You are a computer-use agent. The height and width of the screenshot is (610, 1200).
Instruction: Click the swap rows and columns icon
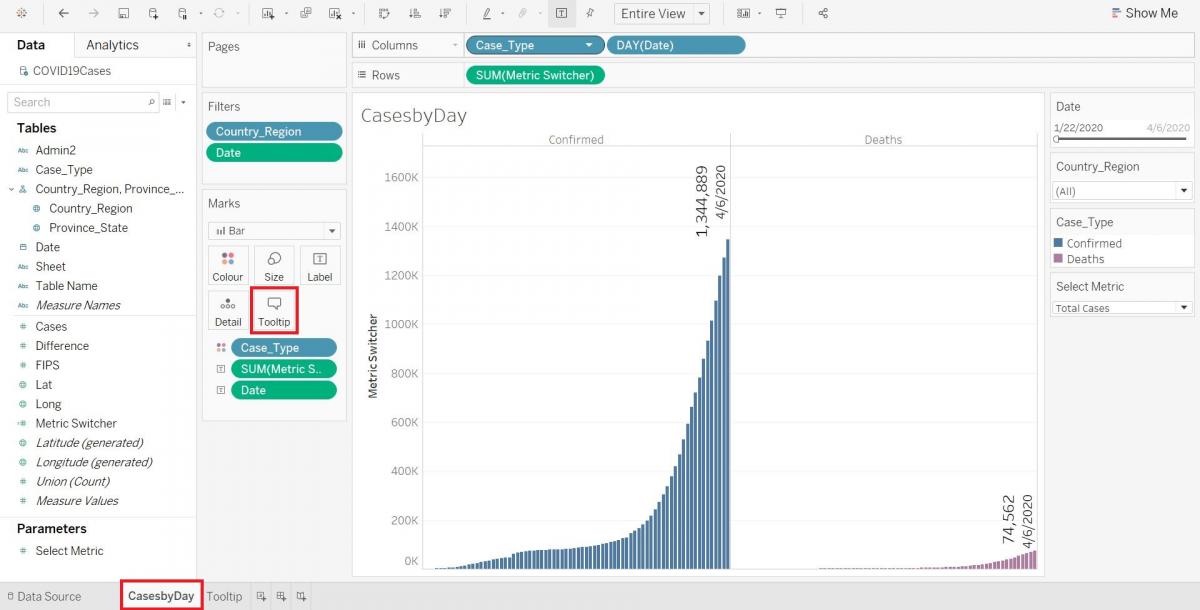click(384, 14)
